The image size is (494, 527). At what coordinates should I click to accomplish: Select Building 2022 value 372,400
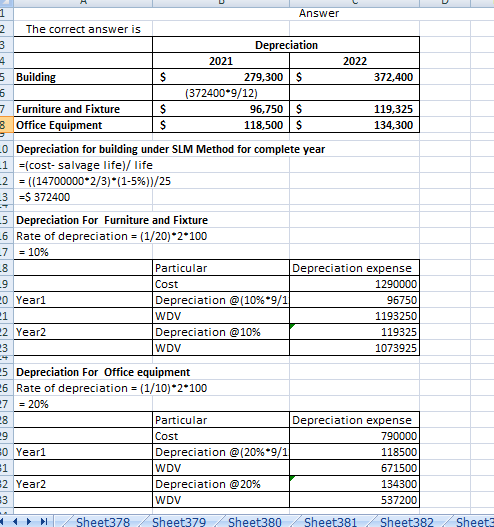(x=355, y=77)
